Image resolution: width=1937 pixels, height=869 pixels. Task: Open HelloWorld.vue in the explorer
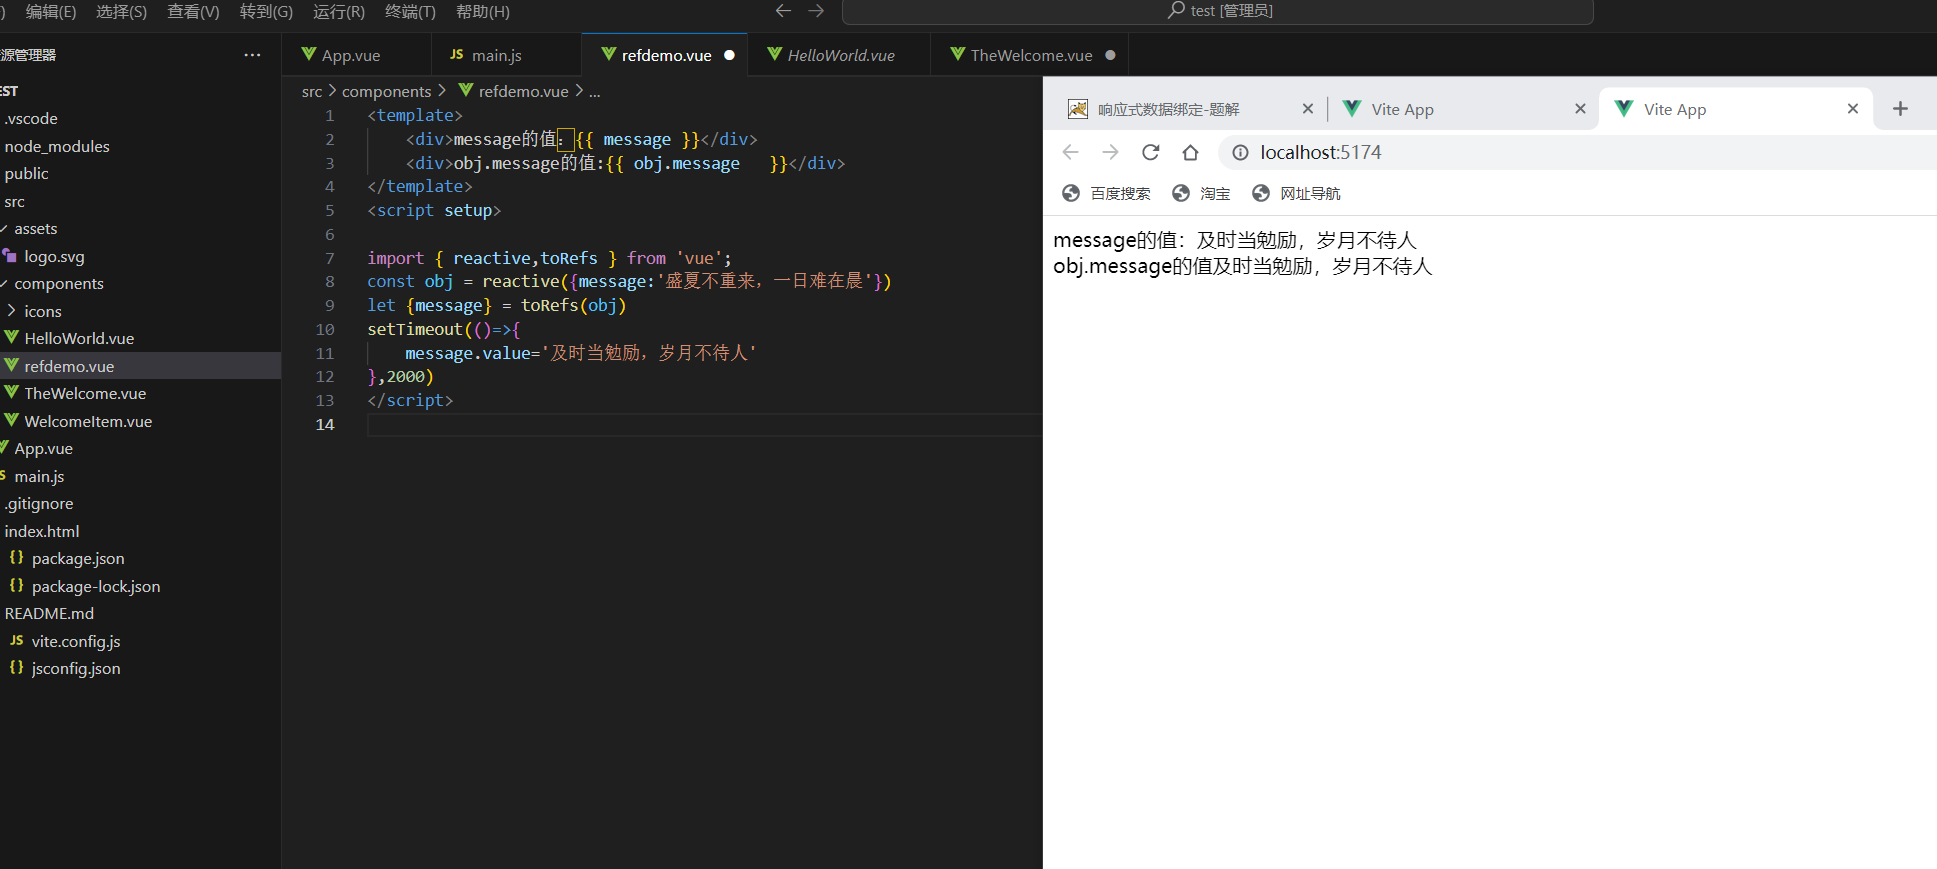click(79, 338)
